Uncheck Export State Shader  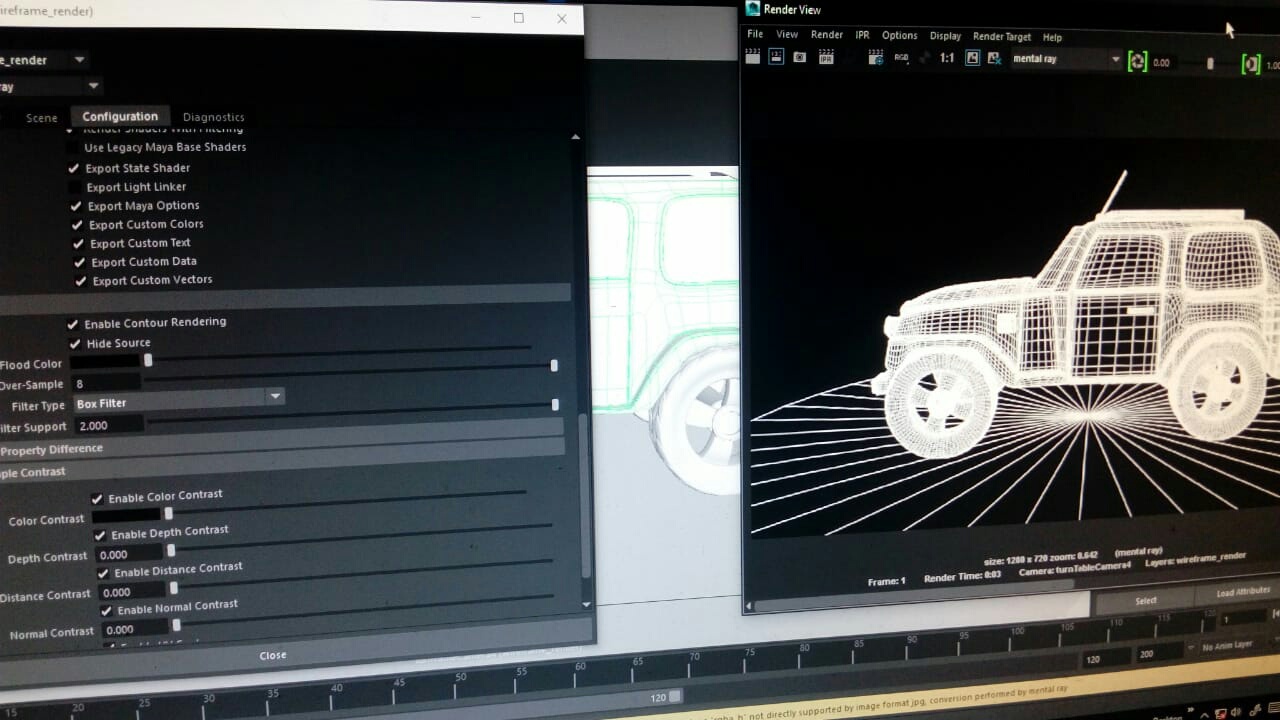click(x=74, y=168)
